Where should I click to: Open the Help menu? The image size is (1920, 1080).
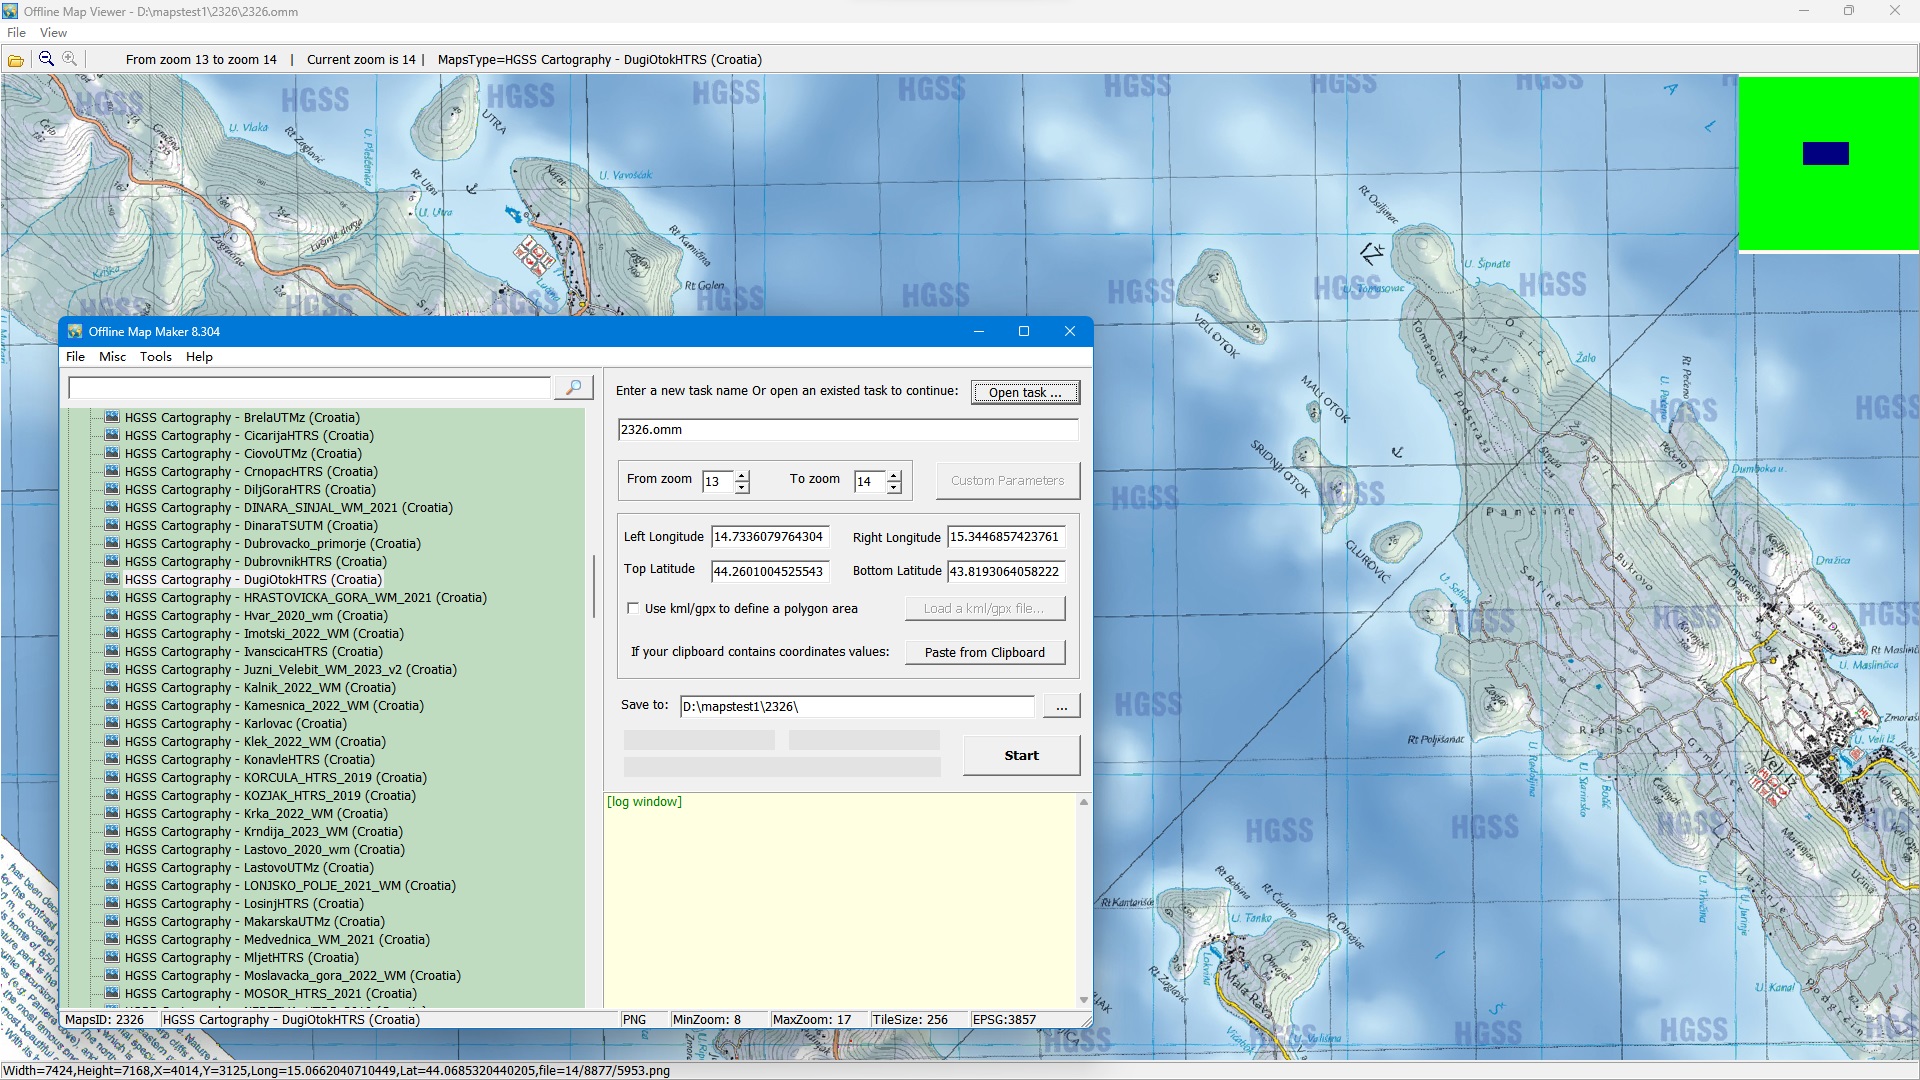point(199,357)
